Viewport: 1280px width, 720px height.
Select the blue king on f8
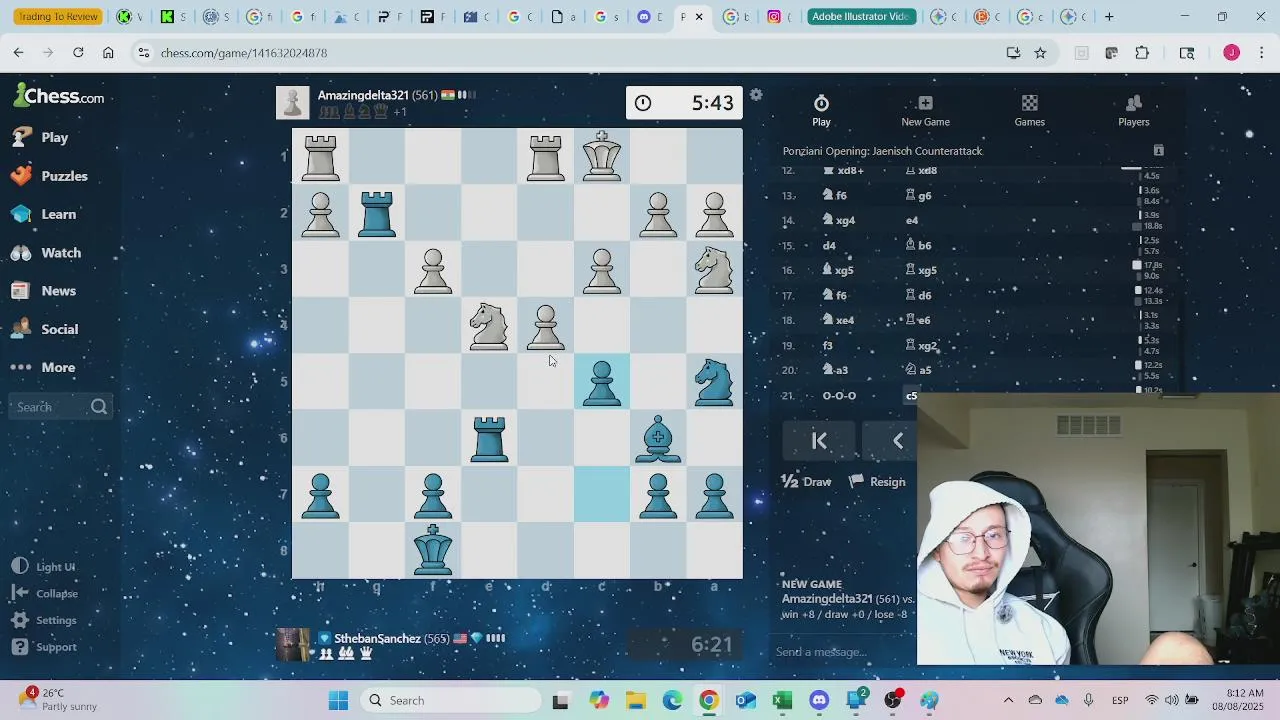coord(433,551)
